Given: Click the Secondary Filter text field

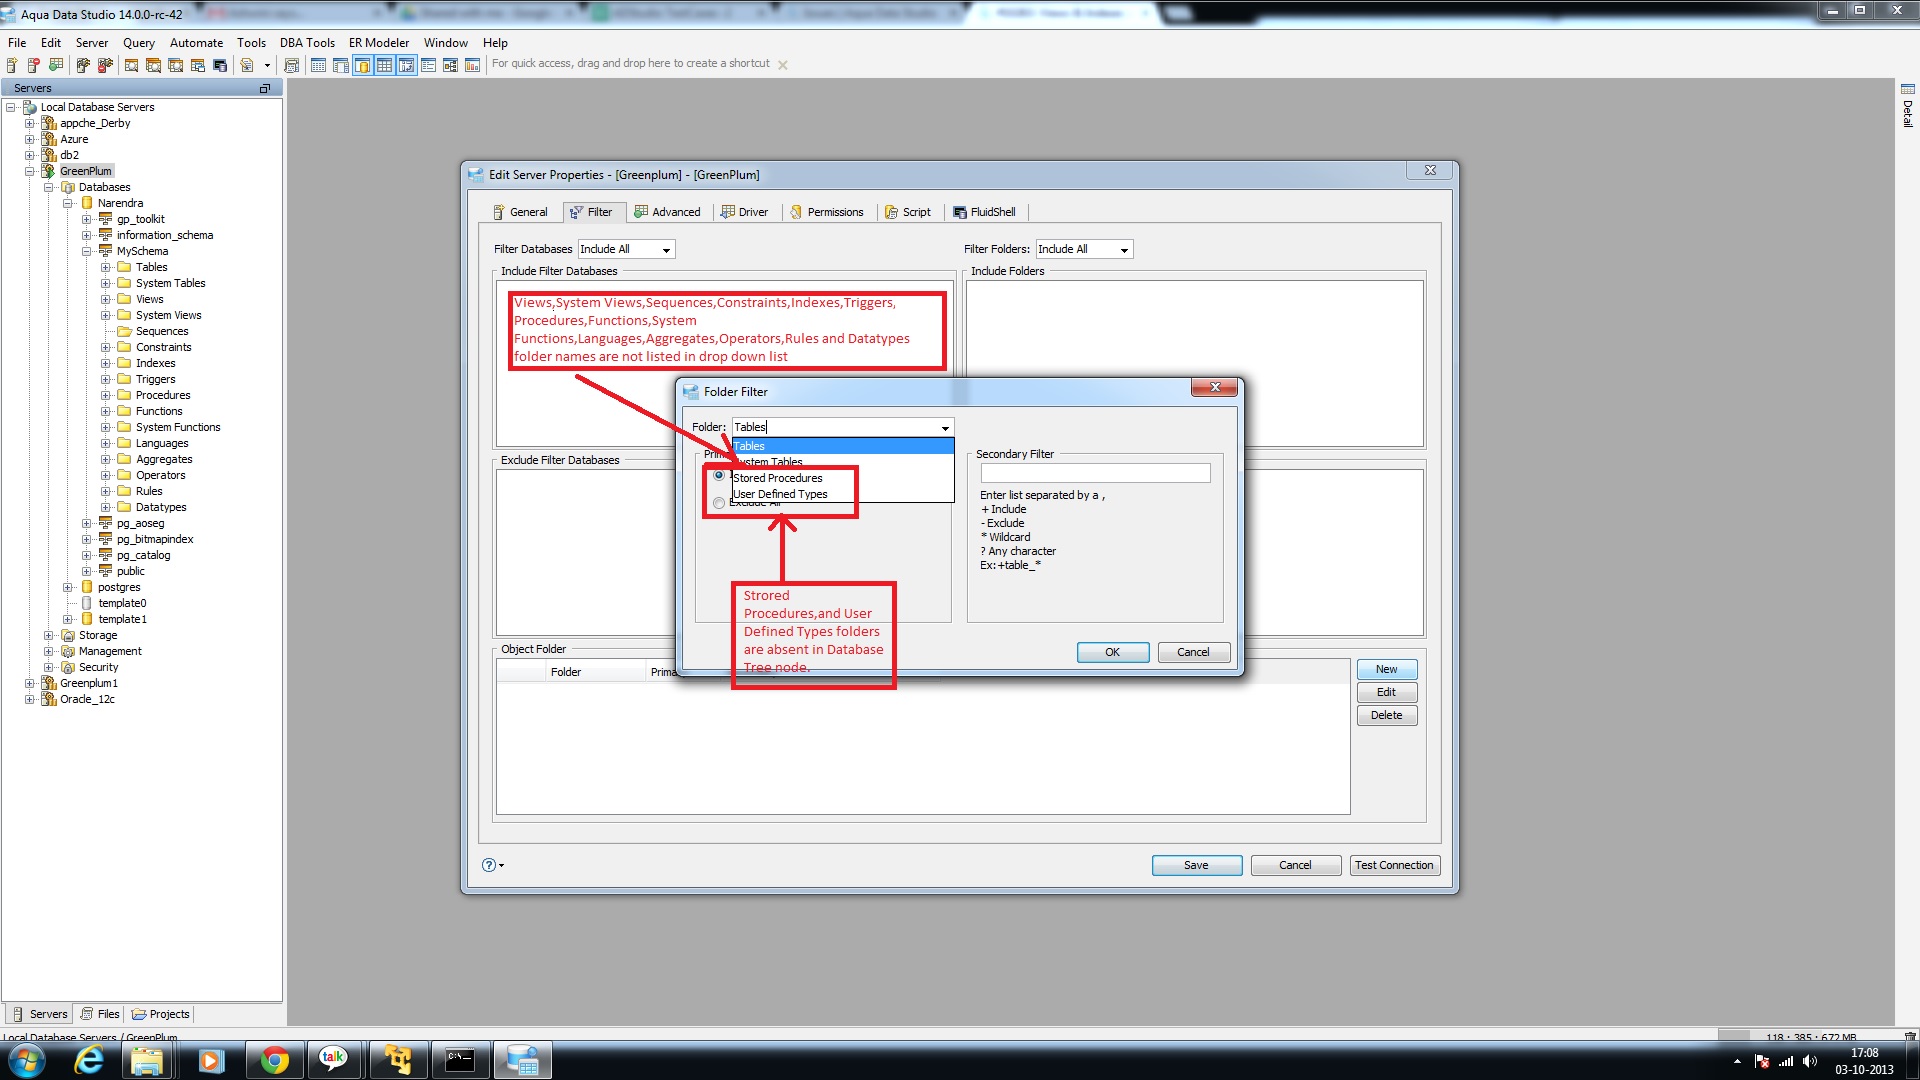Looking at the screenshot, I should (x=1095, y=473).
